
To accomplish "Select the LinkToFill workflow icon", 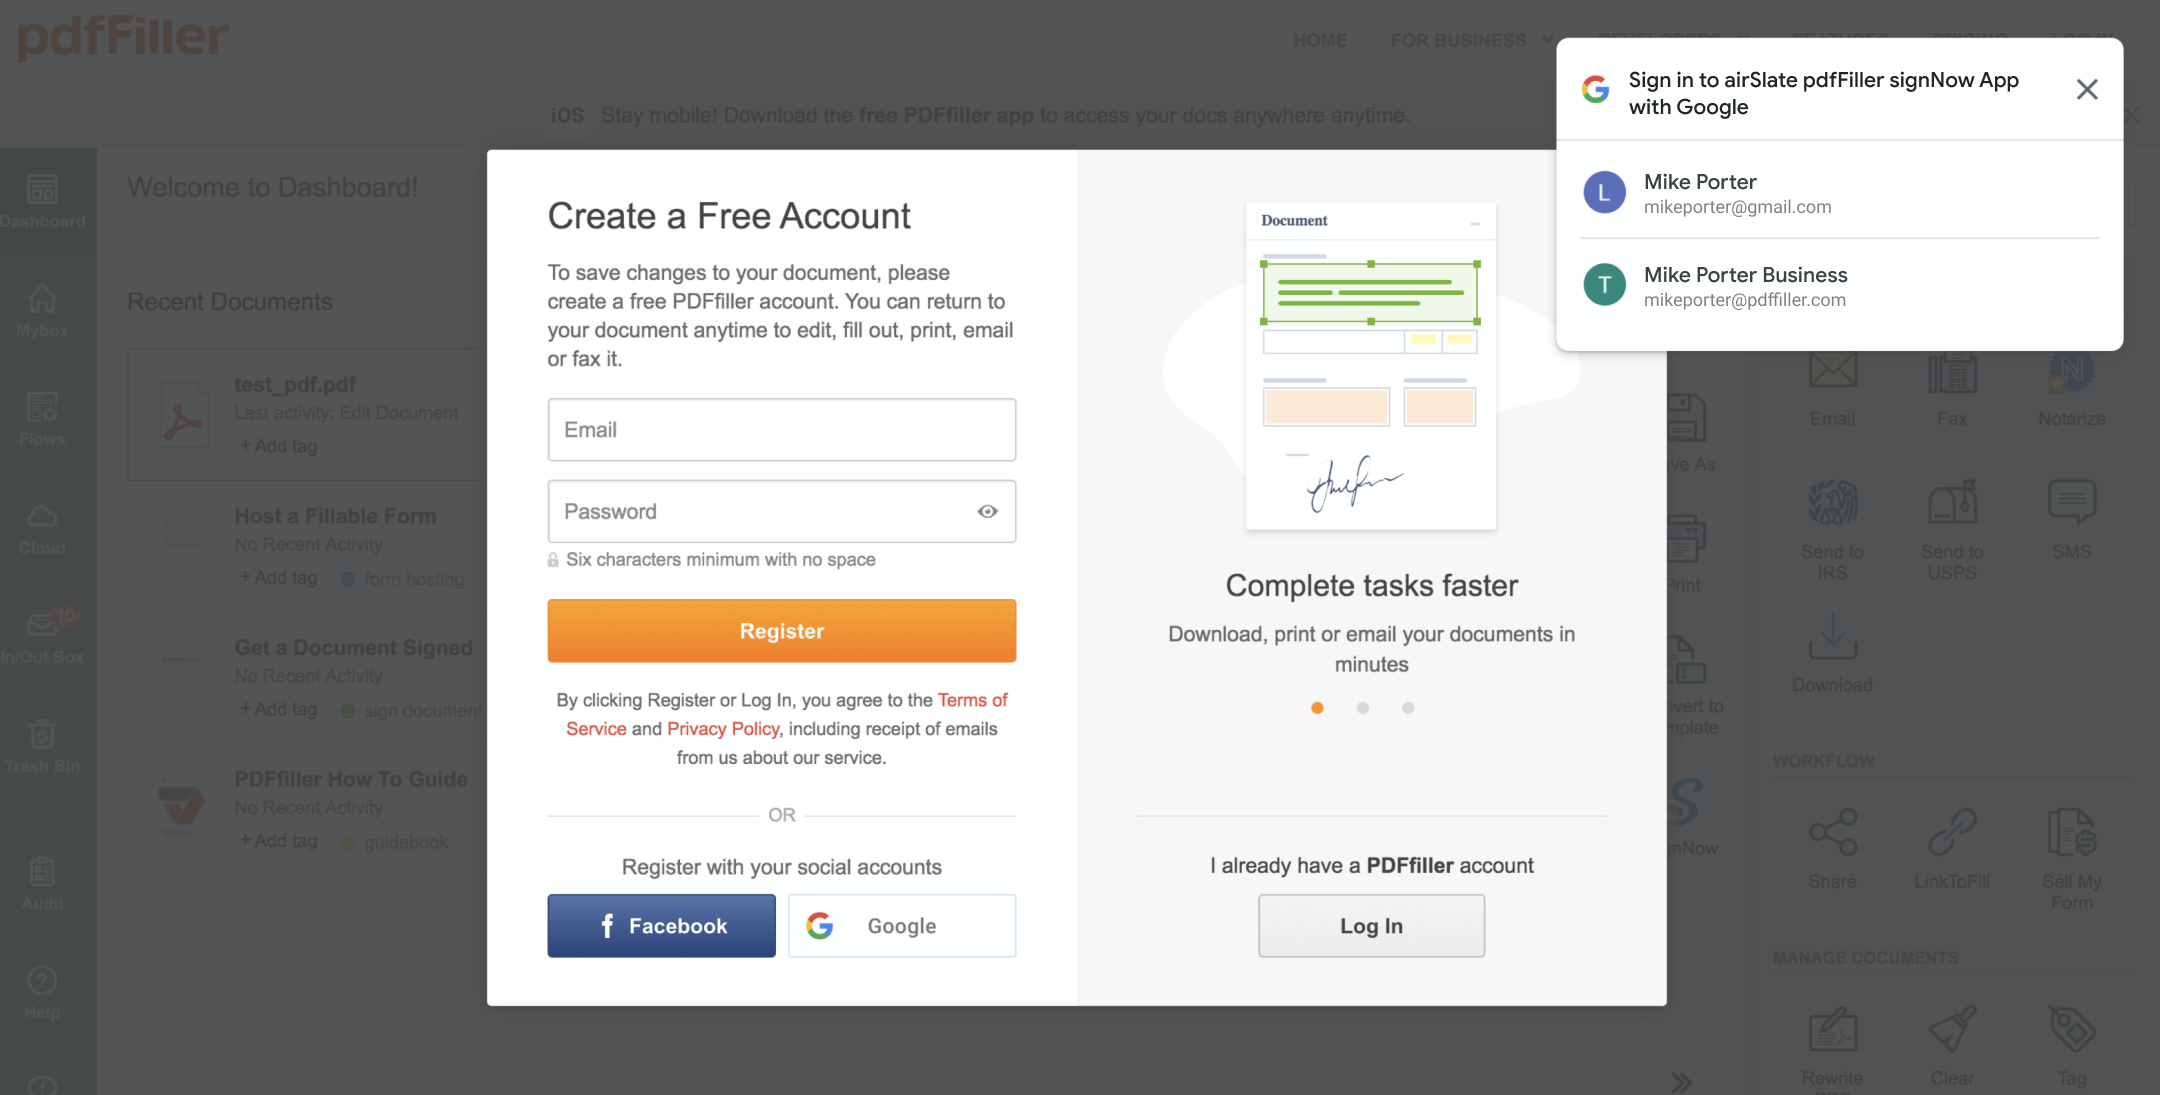I will tap(1952, 833).
